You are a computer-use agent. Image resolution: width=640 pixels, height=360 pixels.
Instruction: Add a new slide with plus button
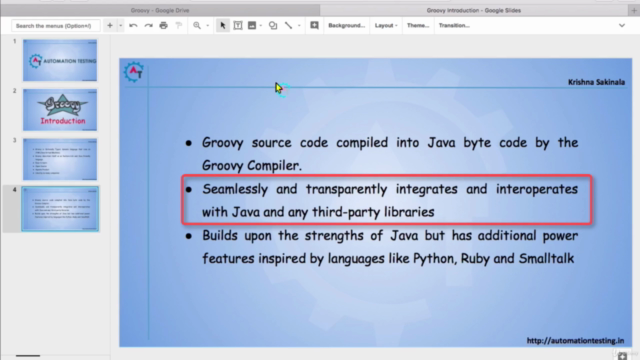pyautogui.click(x=110, y=25)
